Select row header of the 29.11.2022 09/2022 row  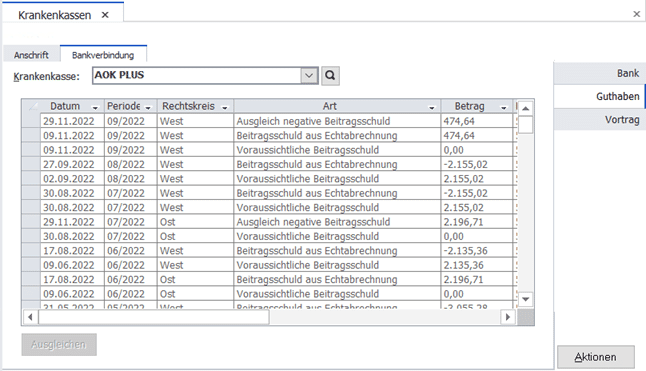pos(31,121)
